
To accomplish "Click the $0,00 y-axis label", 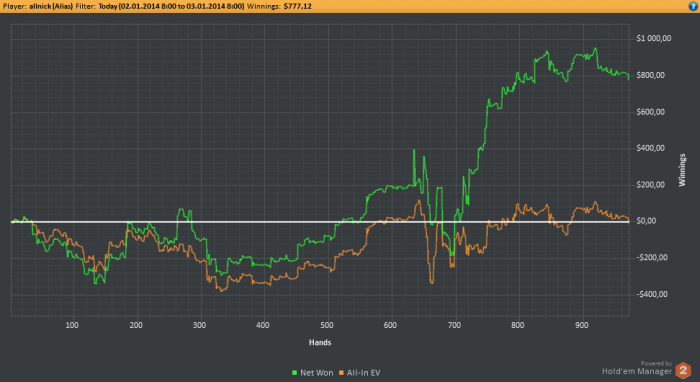I will [646, 221].
